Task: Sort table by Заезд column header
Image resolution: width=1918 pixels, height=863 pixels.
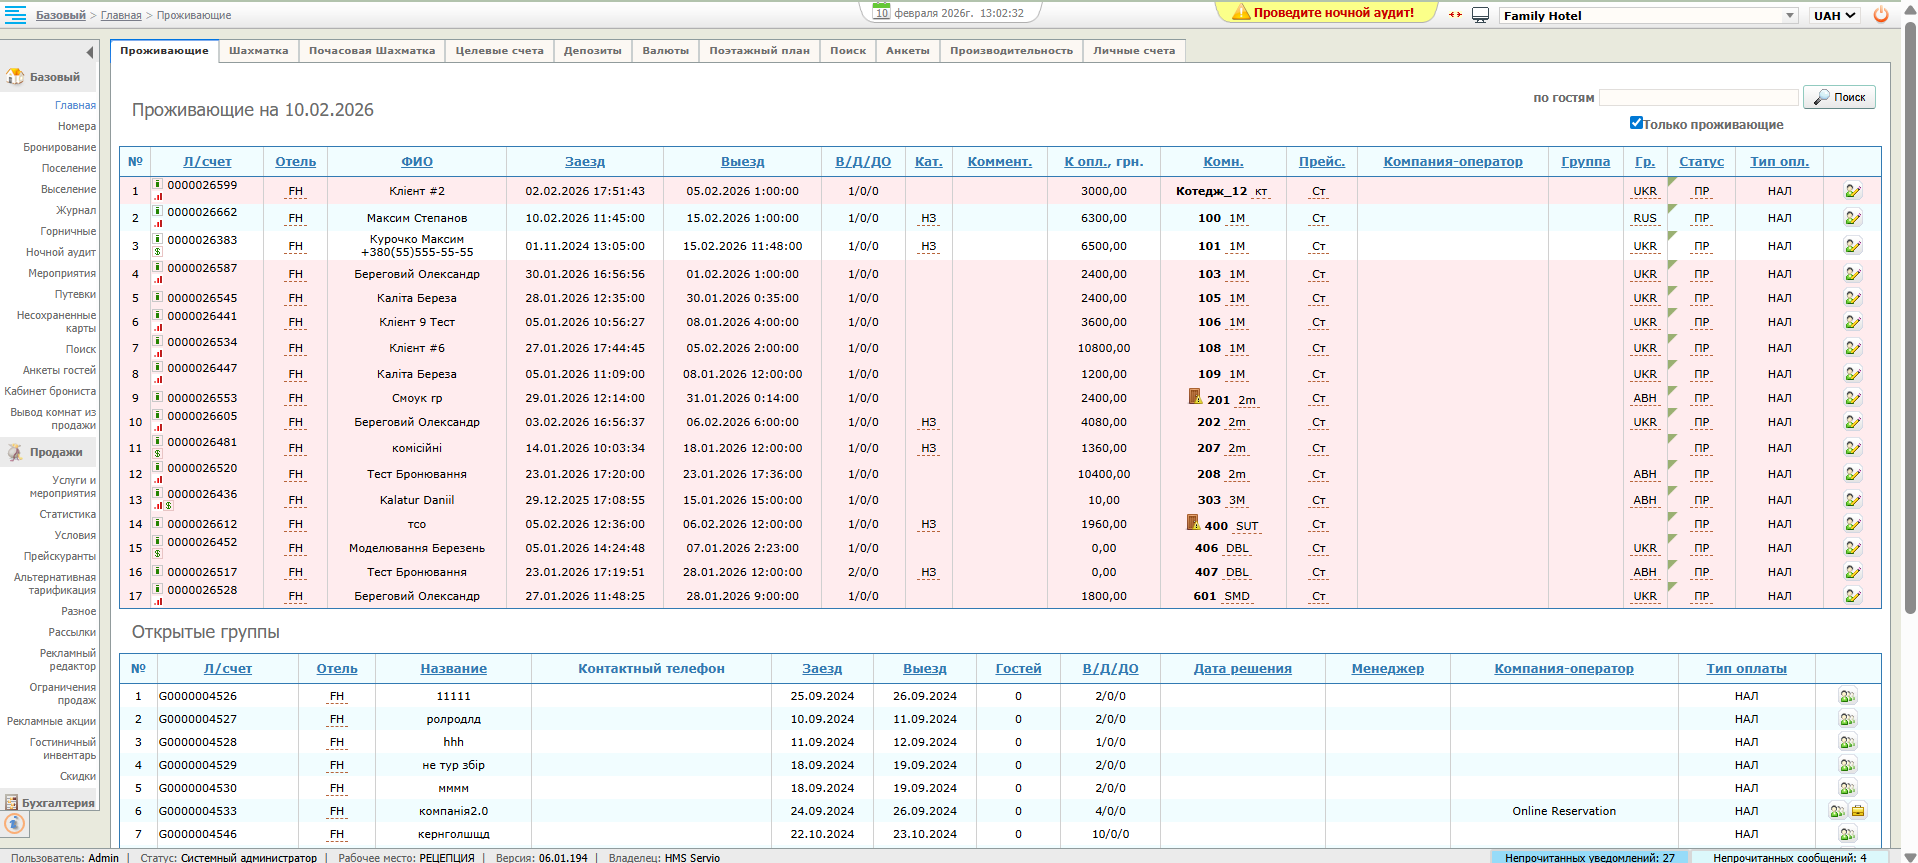Action: 584,161
